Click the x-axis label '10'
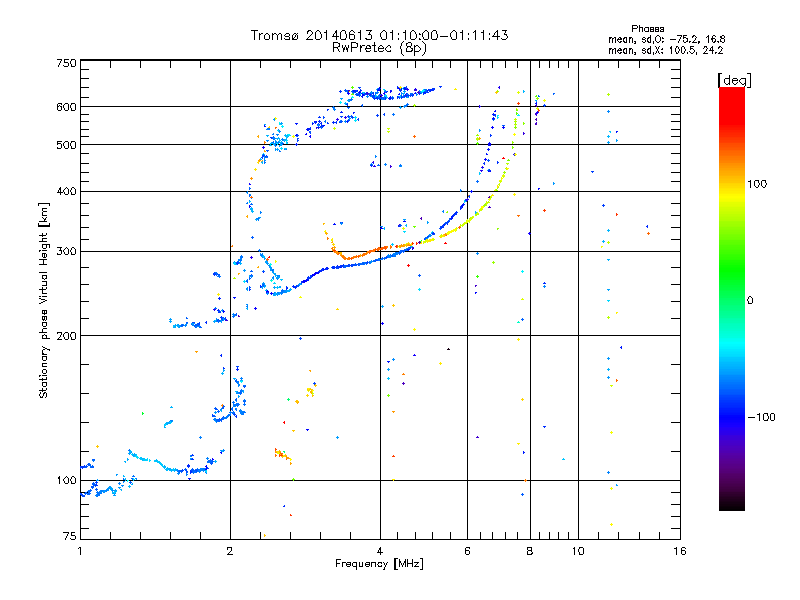 [578, 551]
